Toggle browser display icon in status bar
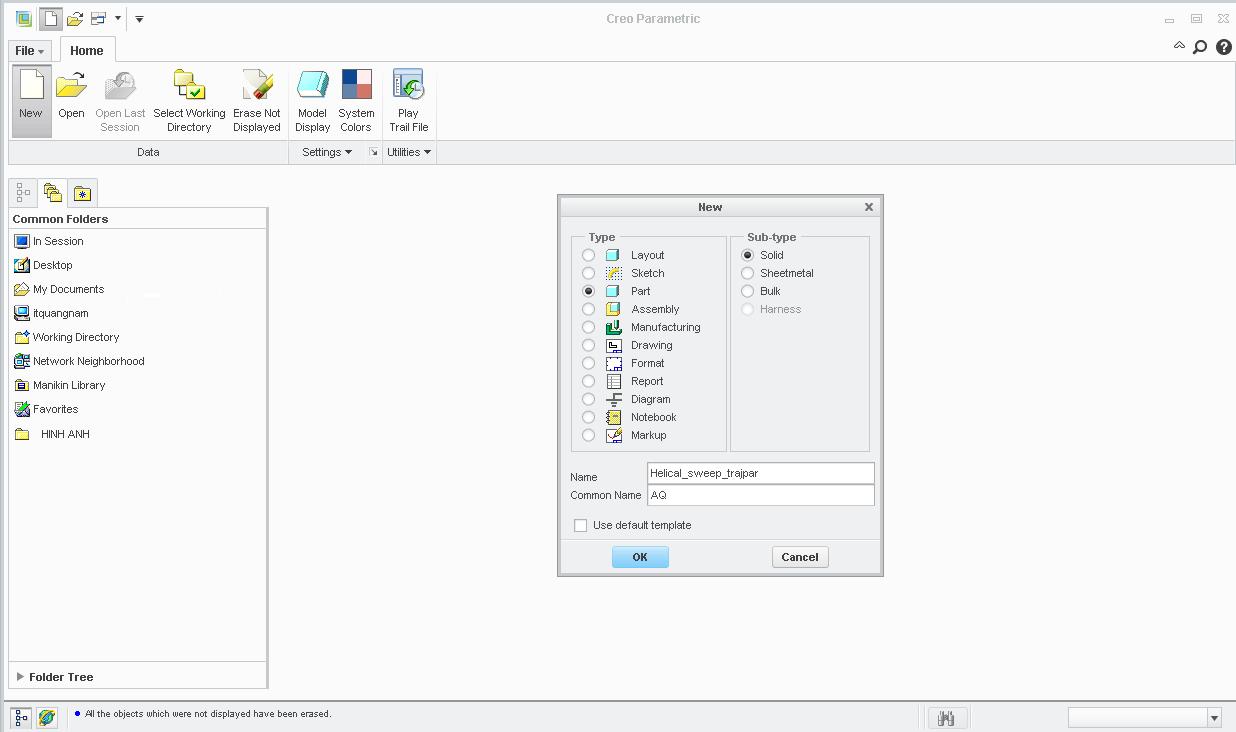This screenshot has height=732, width=1236. (47, 717)
